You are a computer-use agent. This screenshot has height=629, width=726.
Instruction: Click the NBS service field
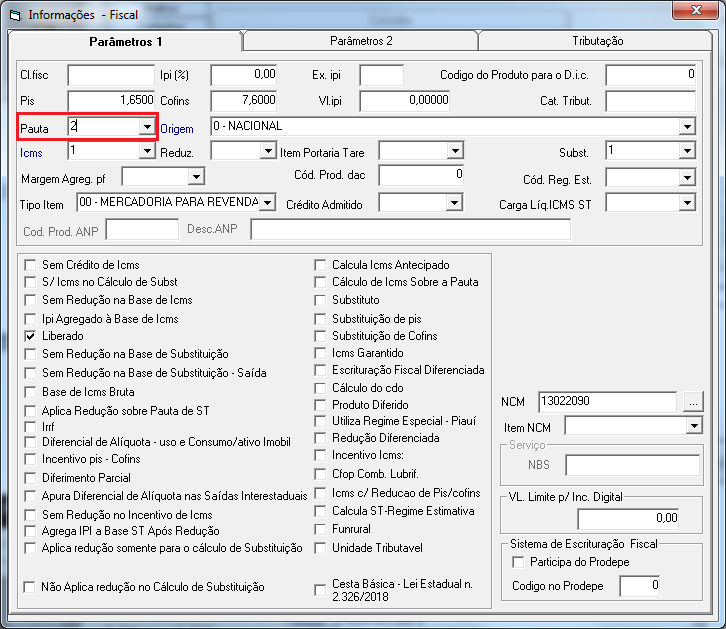[x=632, y=465]
